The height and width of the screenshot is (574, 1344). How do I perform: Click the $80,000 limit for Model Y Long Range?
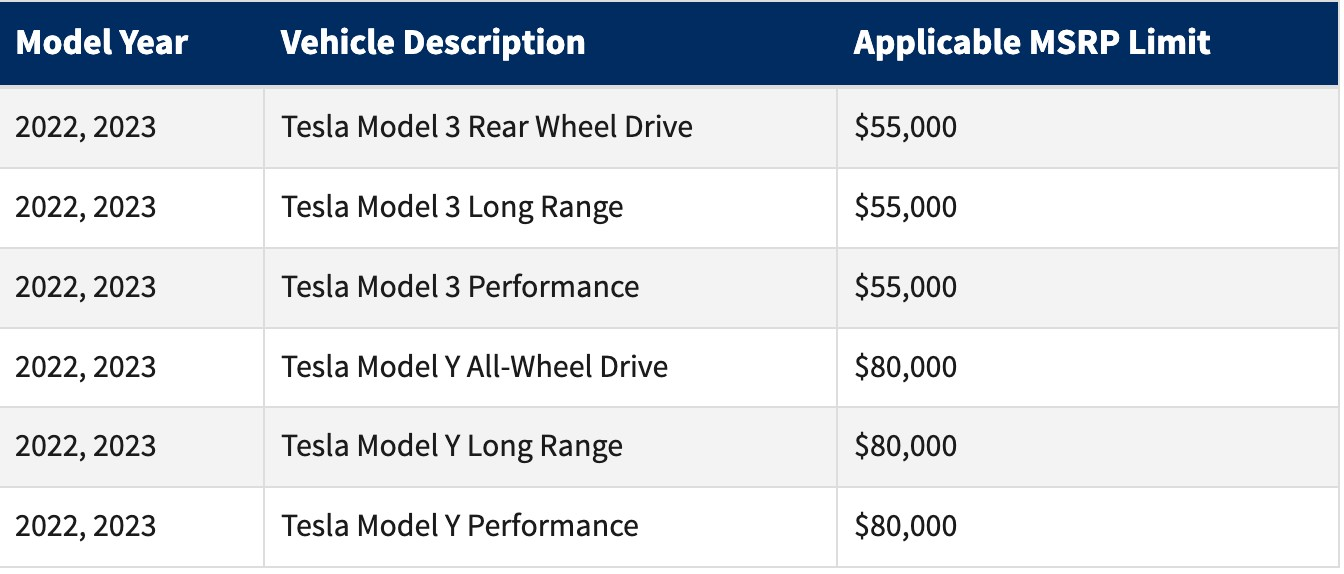[905, 446]
